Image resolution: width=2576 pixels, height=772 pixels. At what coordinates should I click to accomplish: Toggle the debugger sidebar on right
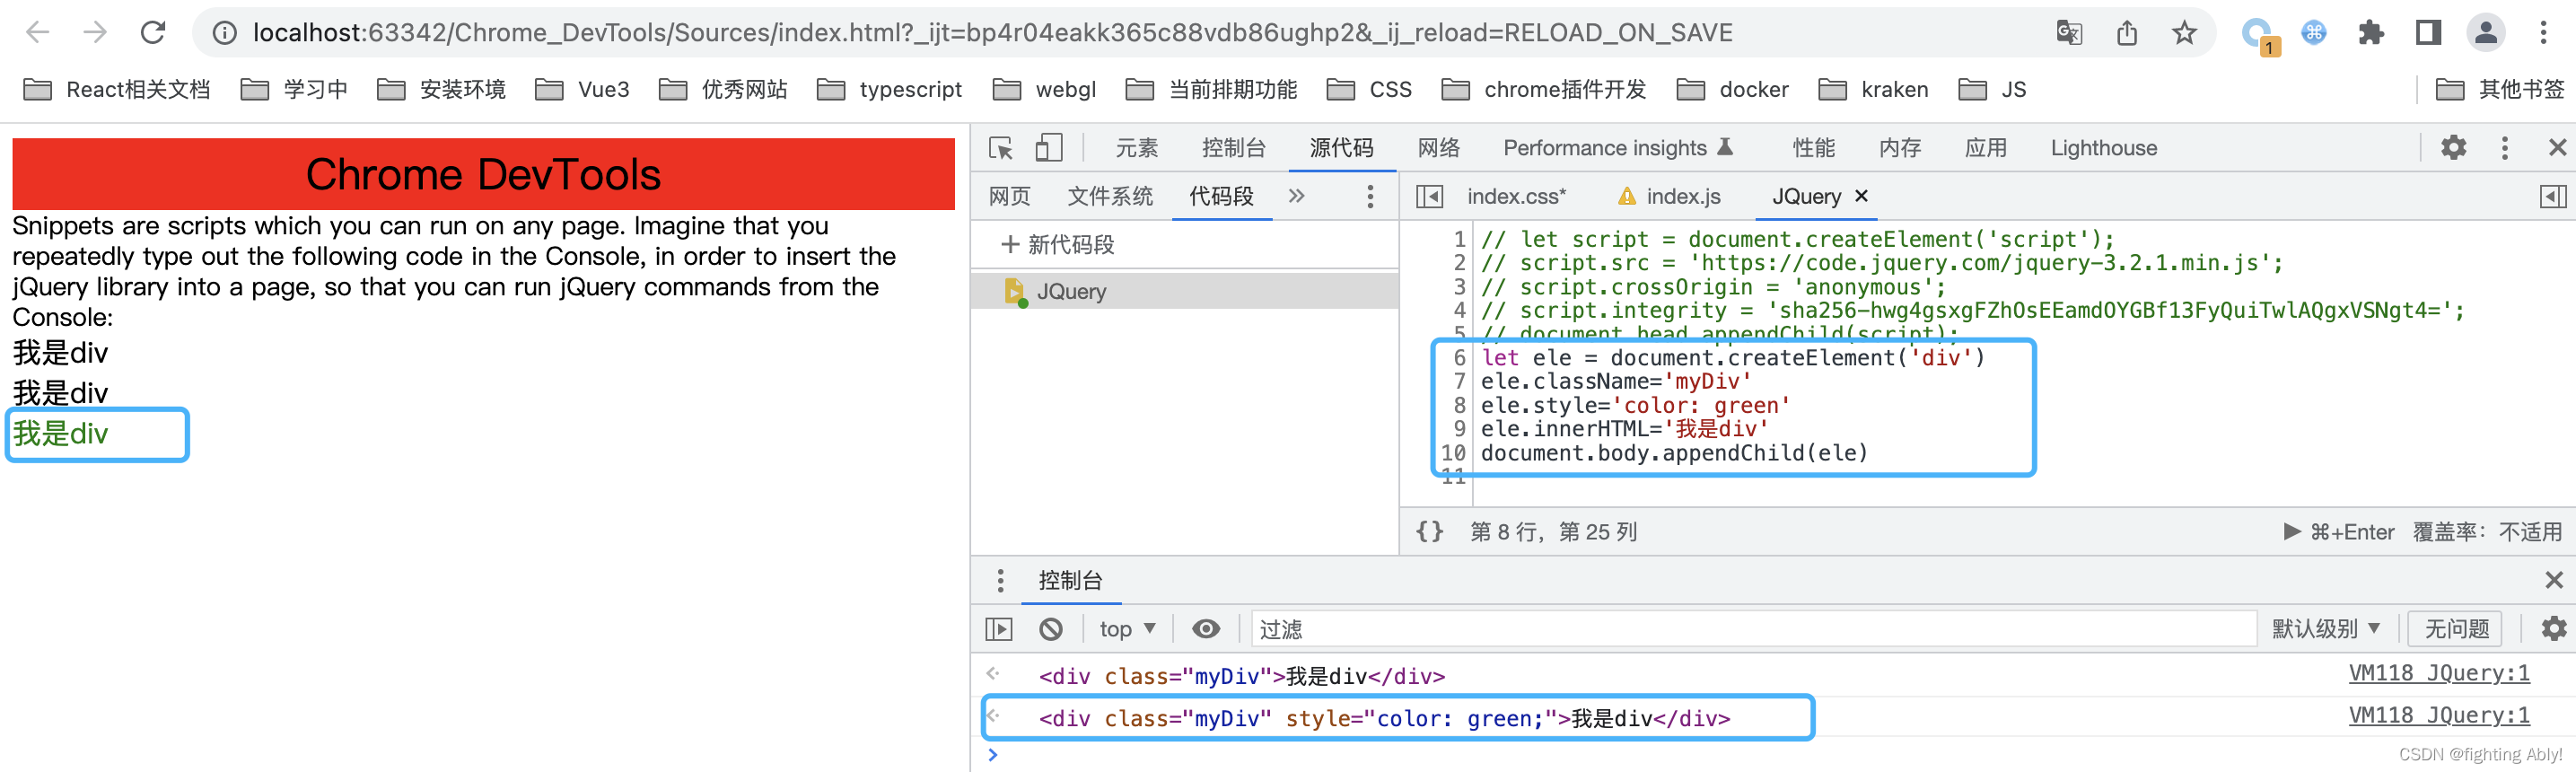pos(2553,196)
